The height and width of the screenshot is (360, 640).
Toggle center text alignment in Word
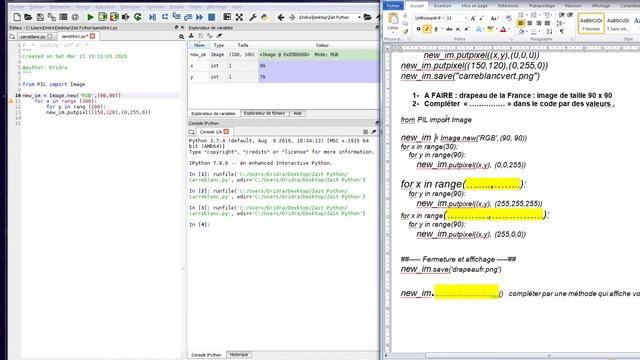click(529, 23)
